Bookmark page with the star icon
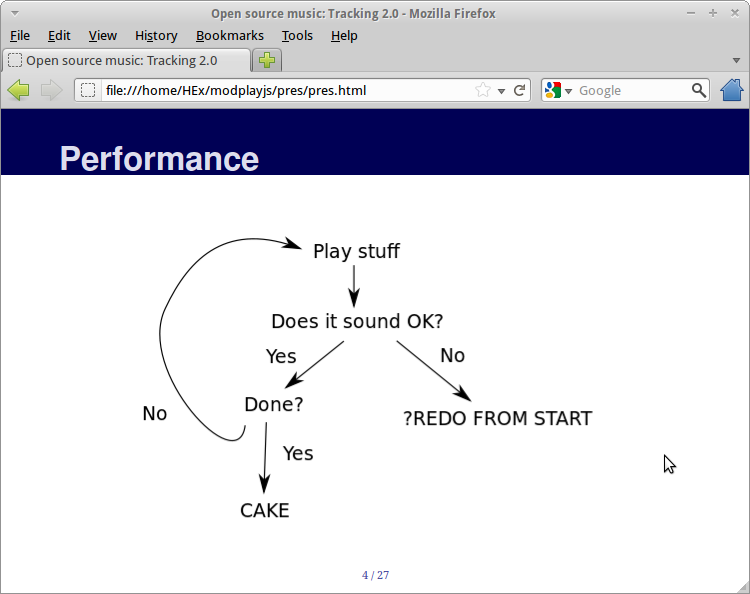 point(483,90)
